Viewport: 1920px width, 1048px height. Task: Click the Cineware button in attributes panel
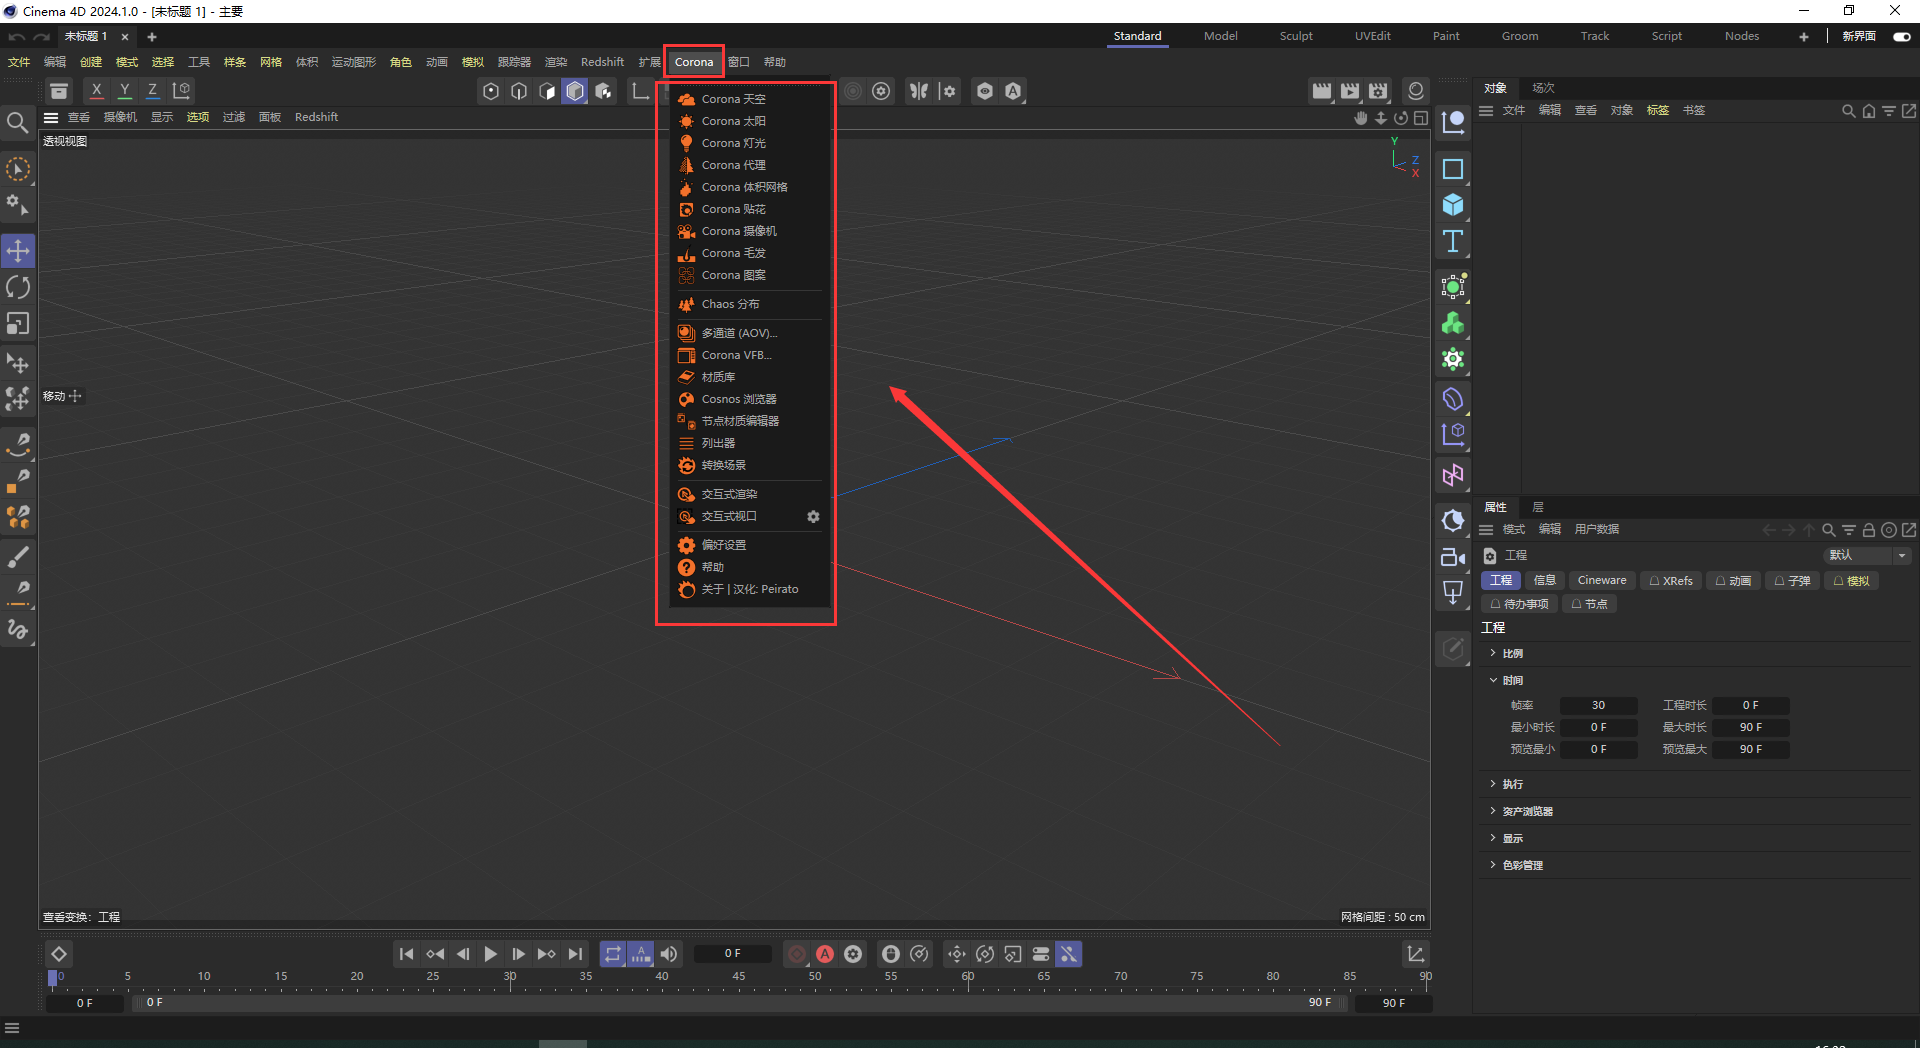pos(1601,580)
